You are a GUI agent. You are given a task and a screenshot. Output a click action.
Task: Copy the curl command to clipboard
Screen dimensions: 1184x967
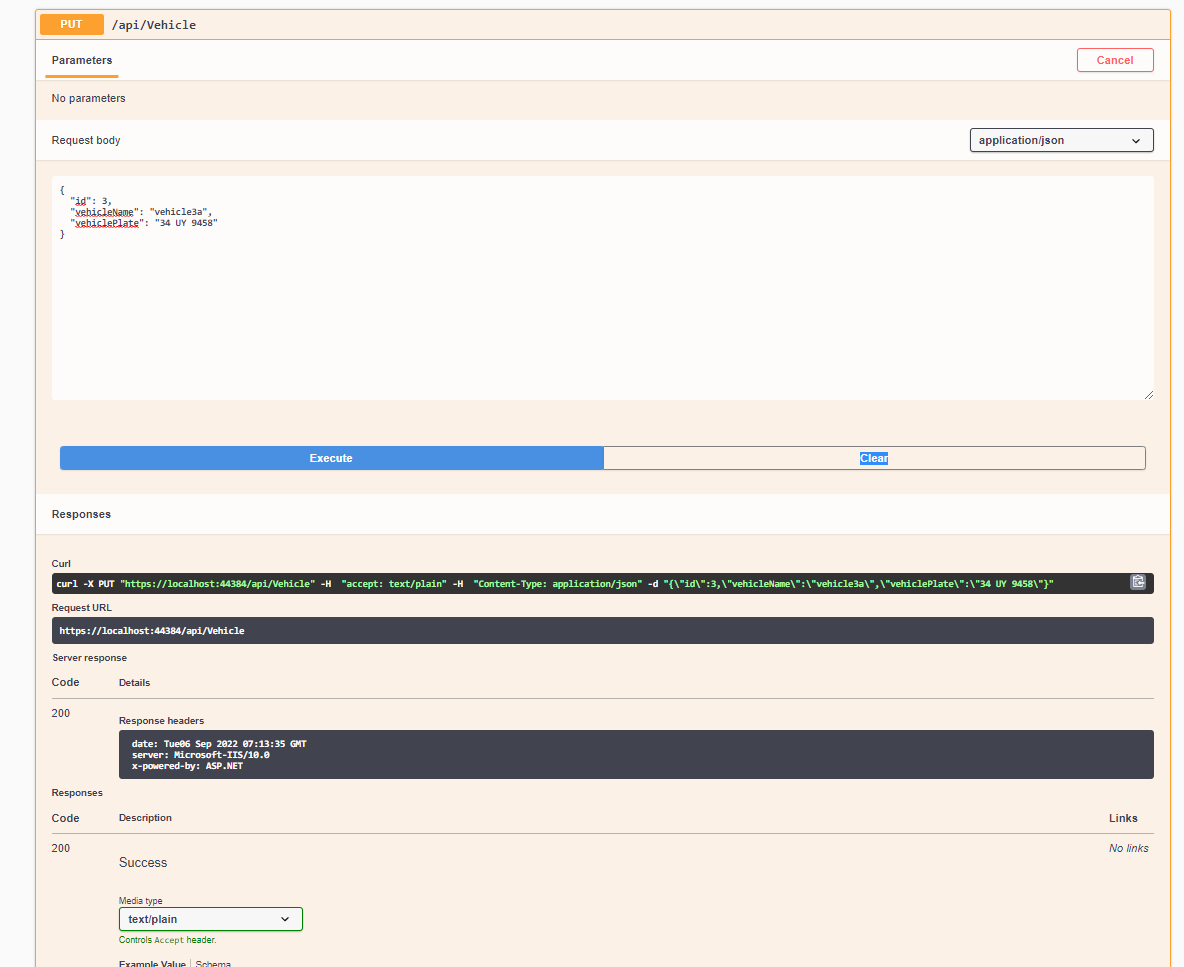1138,582
